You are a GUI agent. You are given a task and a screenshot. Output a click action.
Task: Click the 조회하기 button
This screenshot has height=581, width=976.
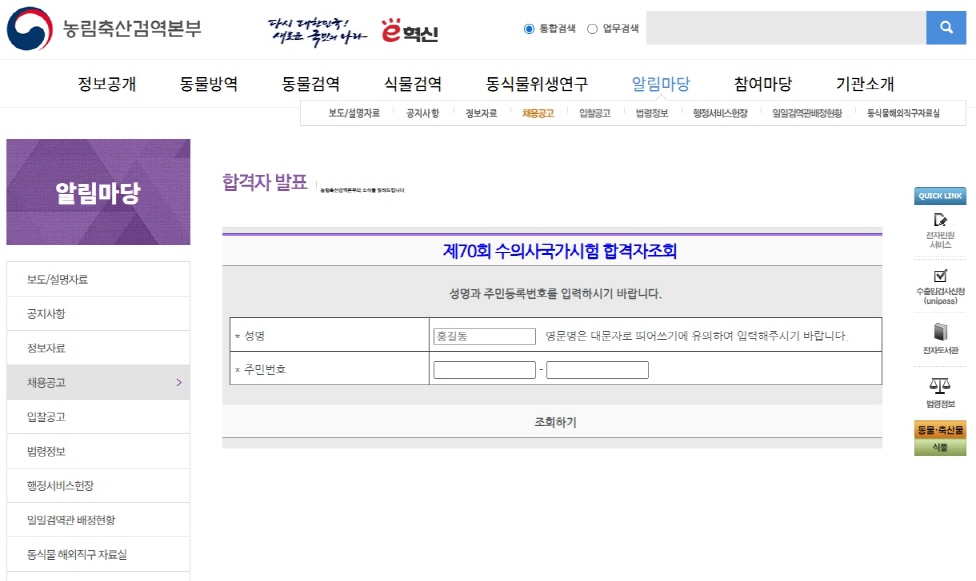point(555,422)
